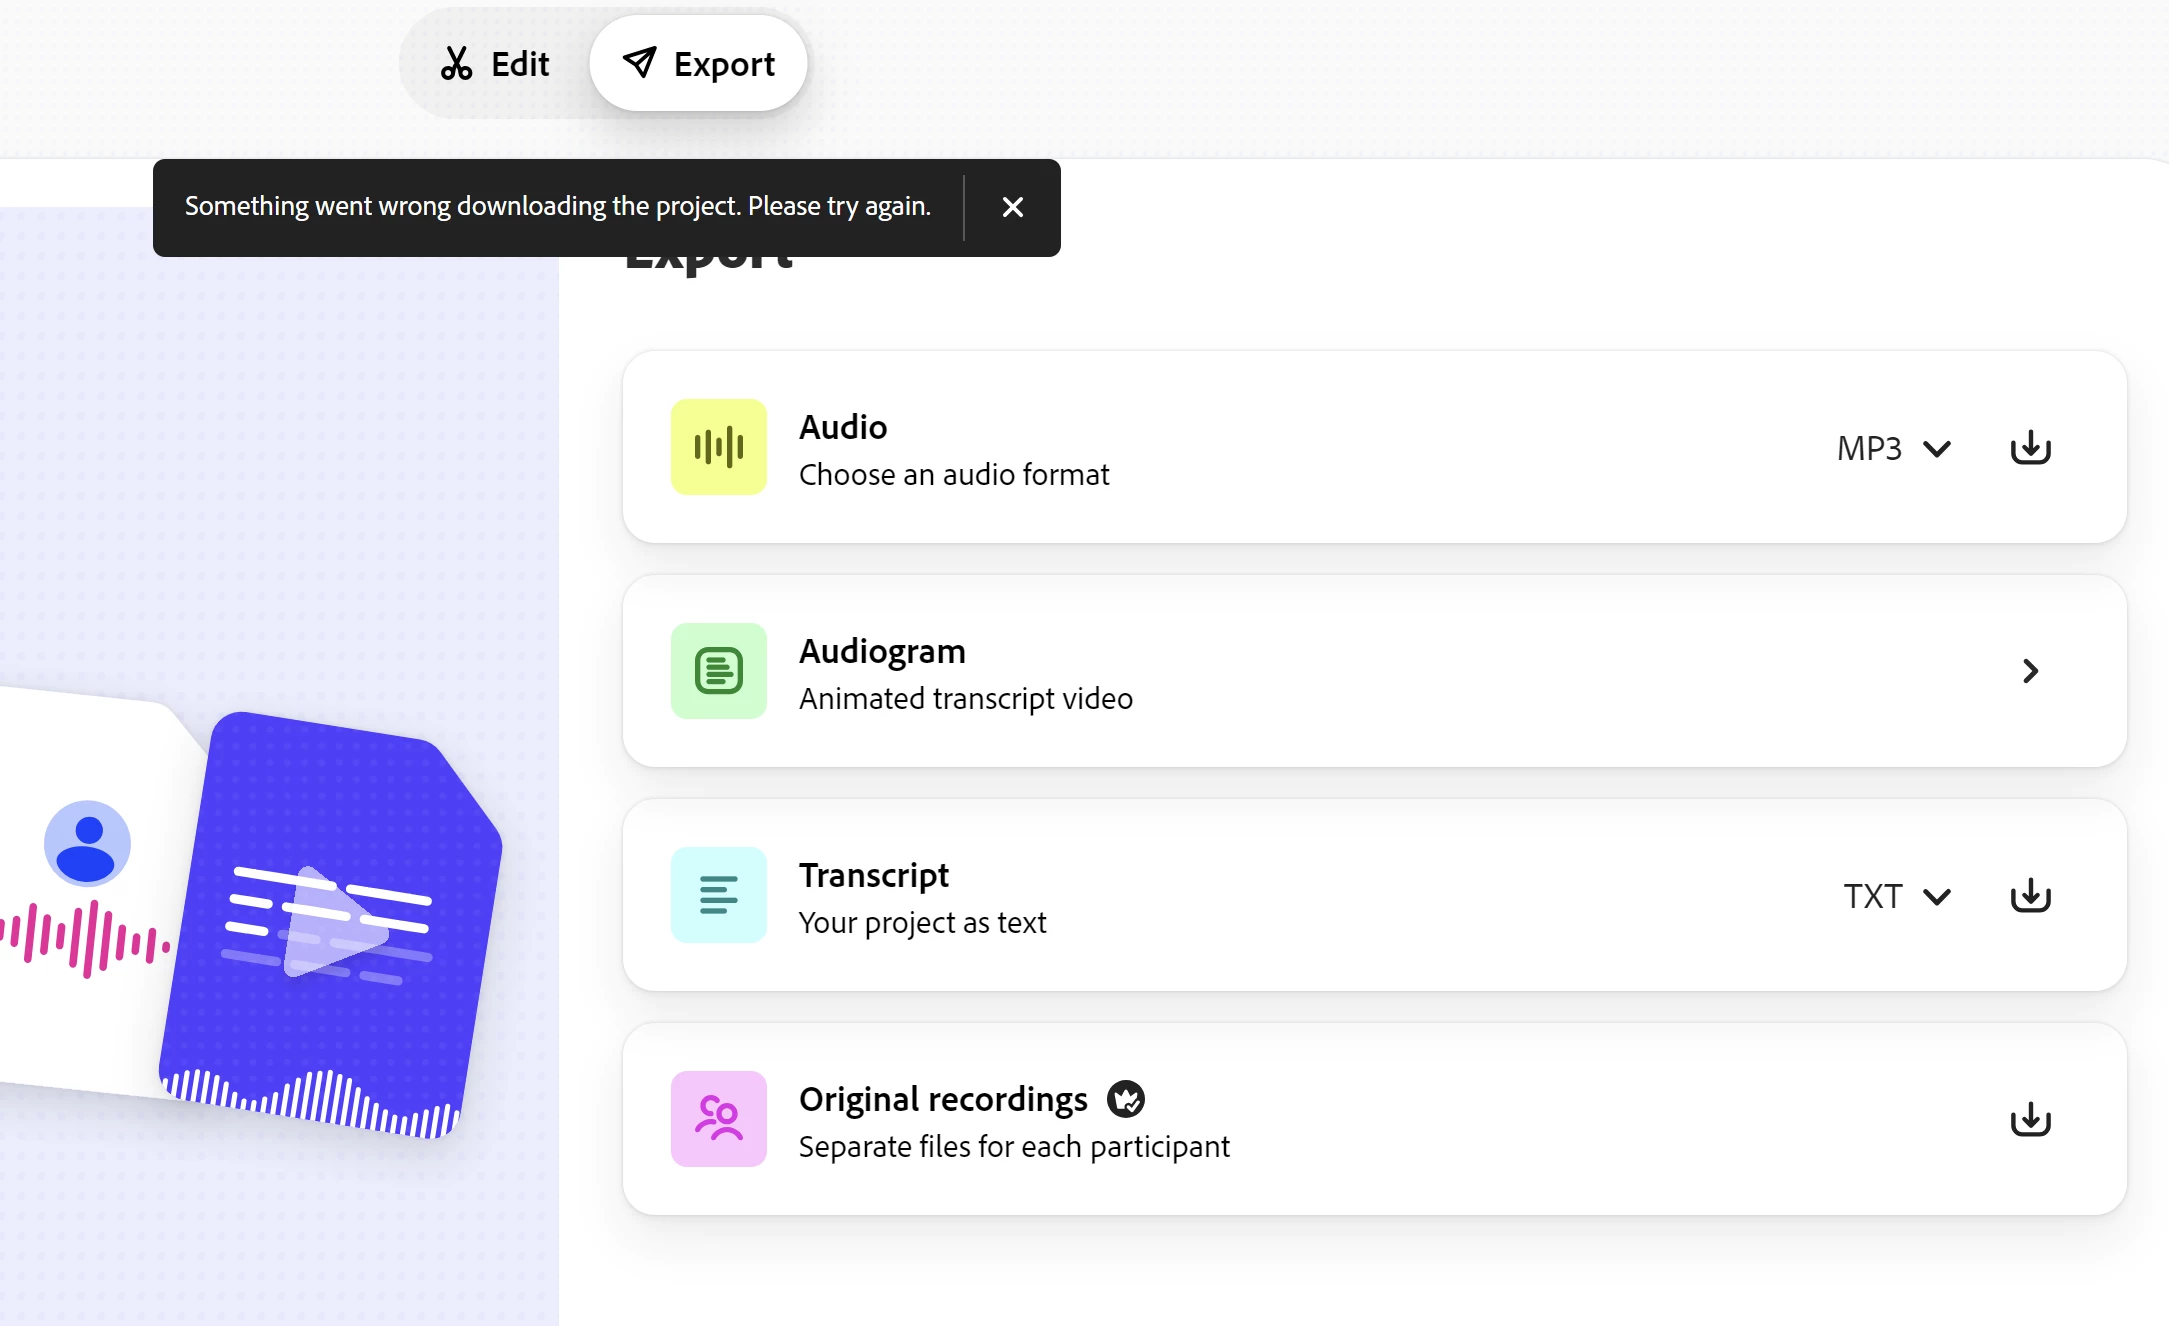Open the TXT transcript format dropdown
This screenshot has height=1326, width=2169.
[1897, 896]
